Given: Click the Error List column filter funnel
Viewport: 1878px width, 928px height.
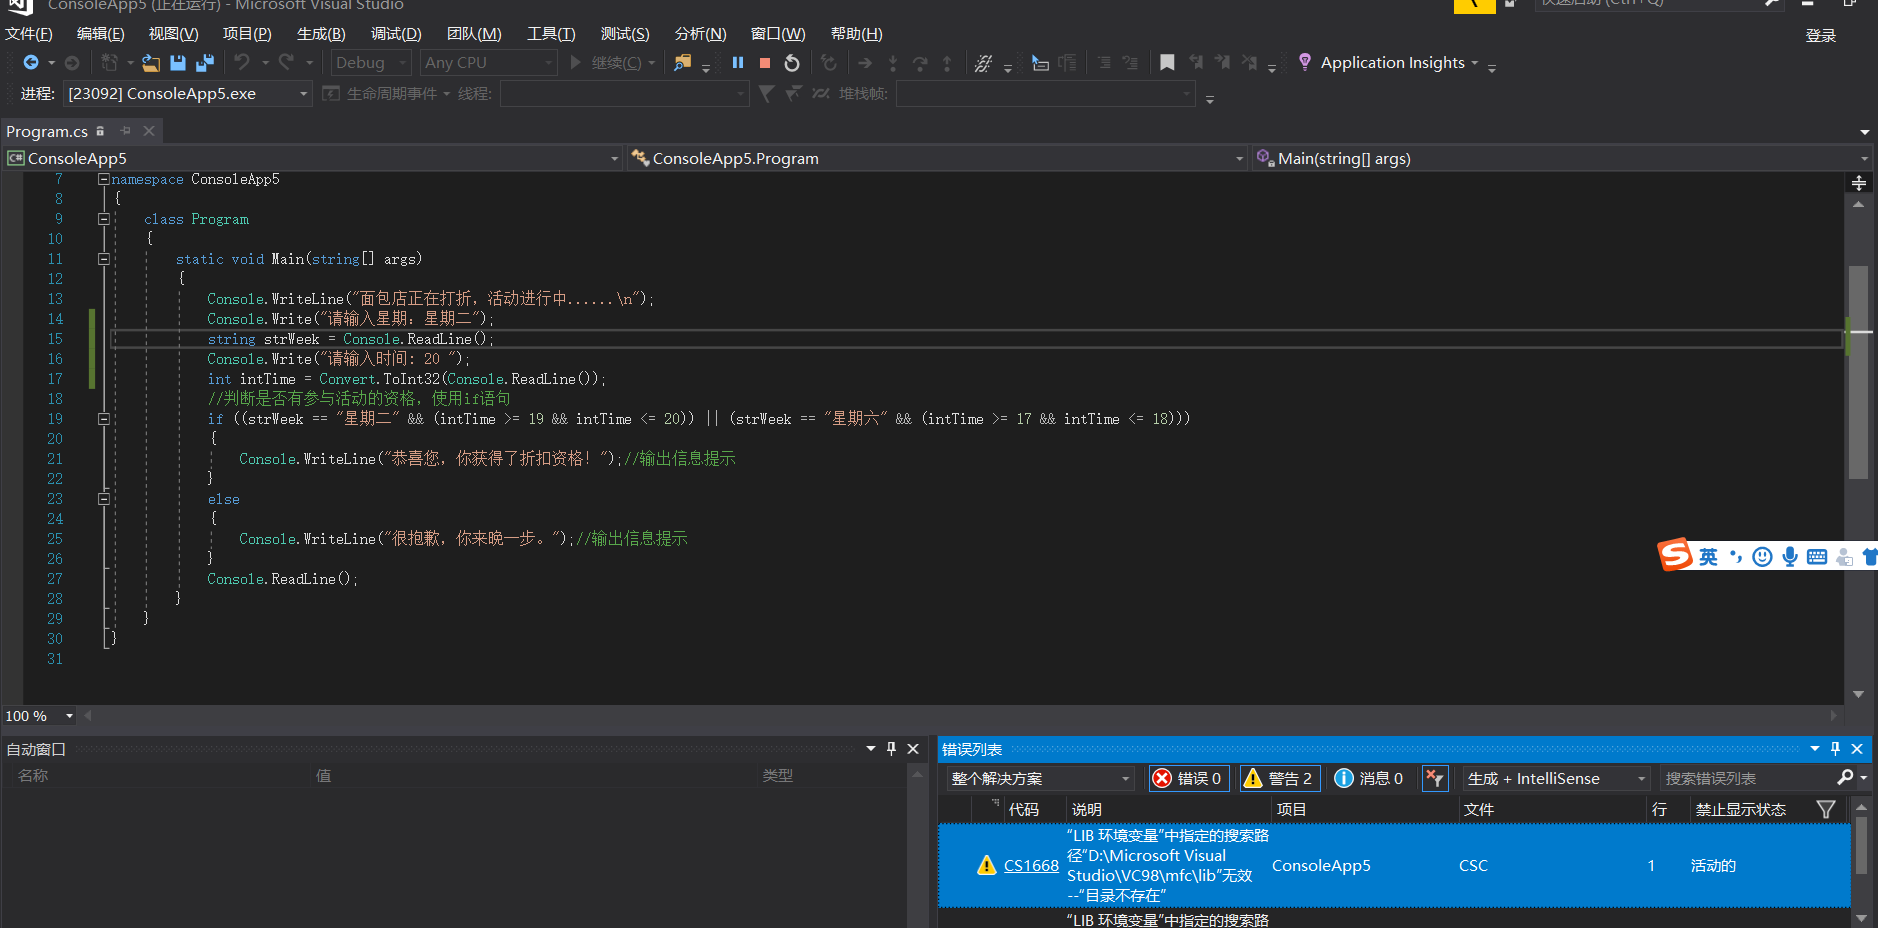Looking at the screenshot, I should [x=1826, y=809].
